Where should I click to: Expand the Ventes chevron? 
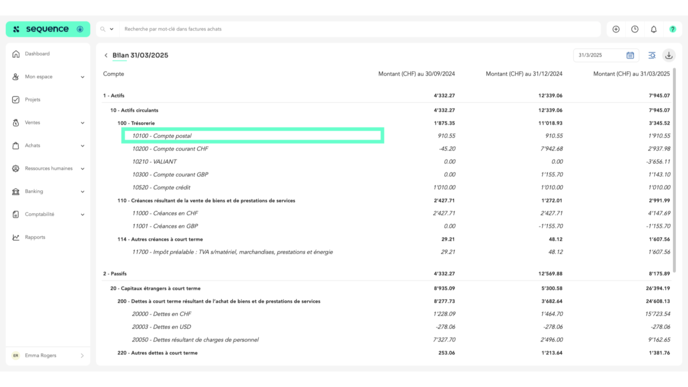[x=82, y=123]
